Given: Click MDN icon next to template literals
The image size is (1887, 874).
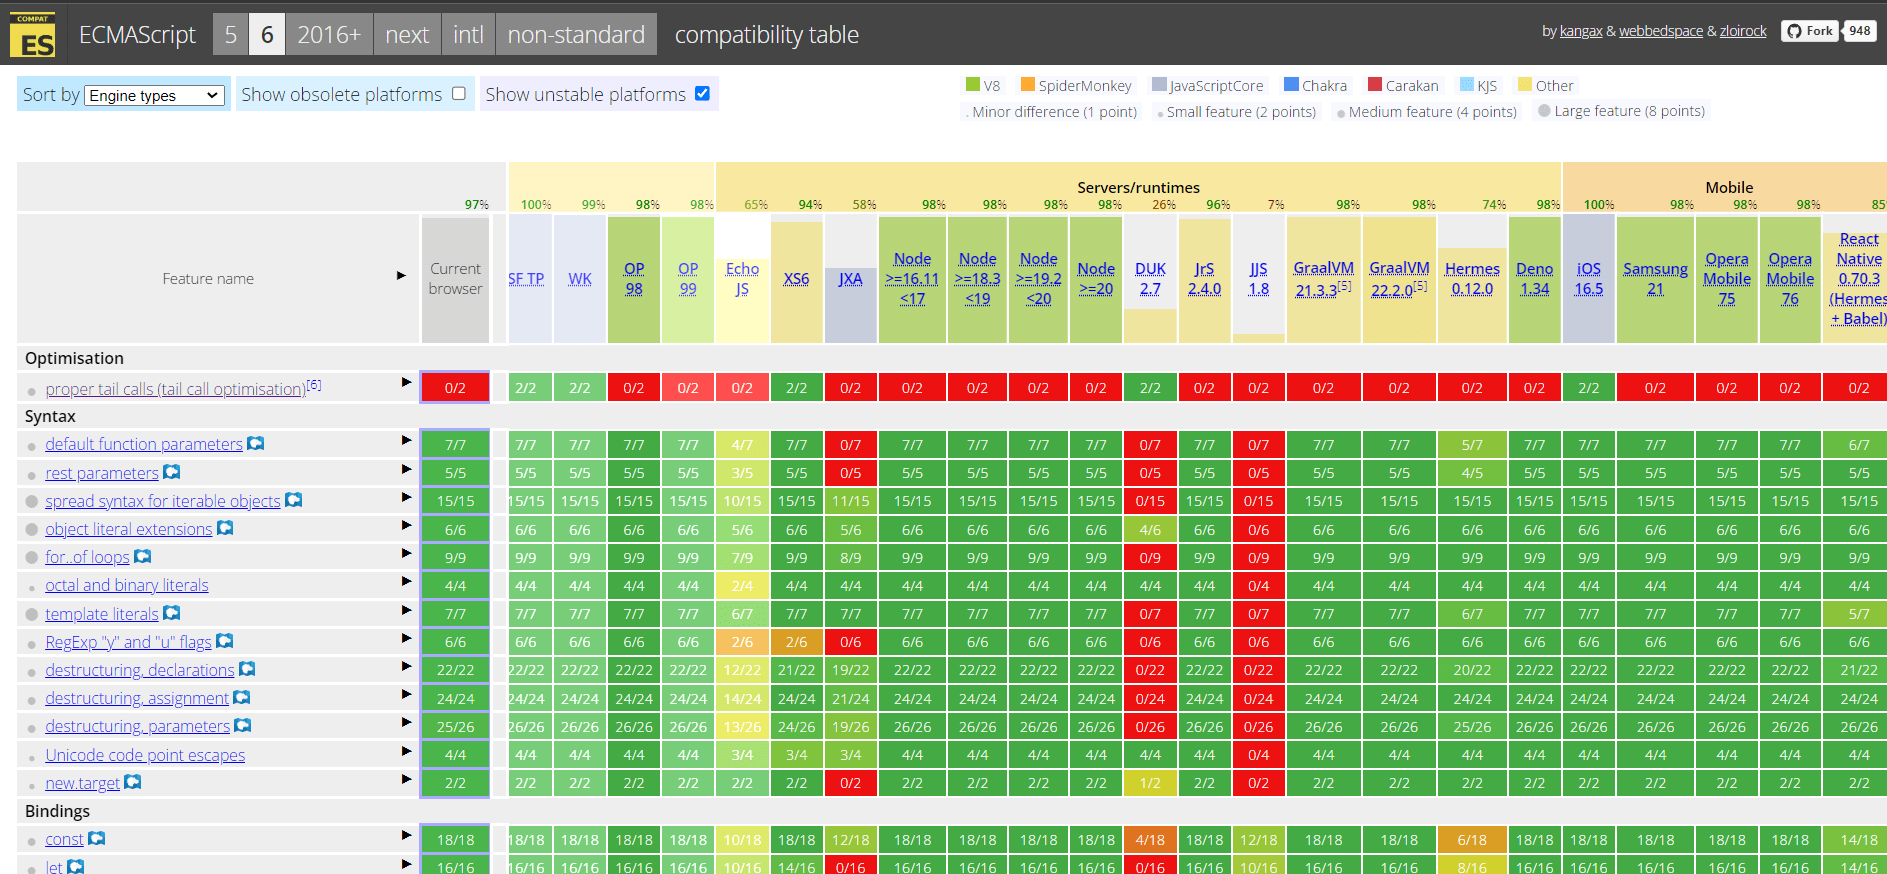Looking at the screenshot, I should tap(172, 613).
